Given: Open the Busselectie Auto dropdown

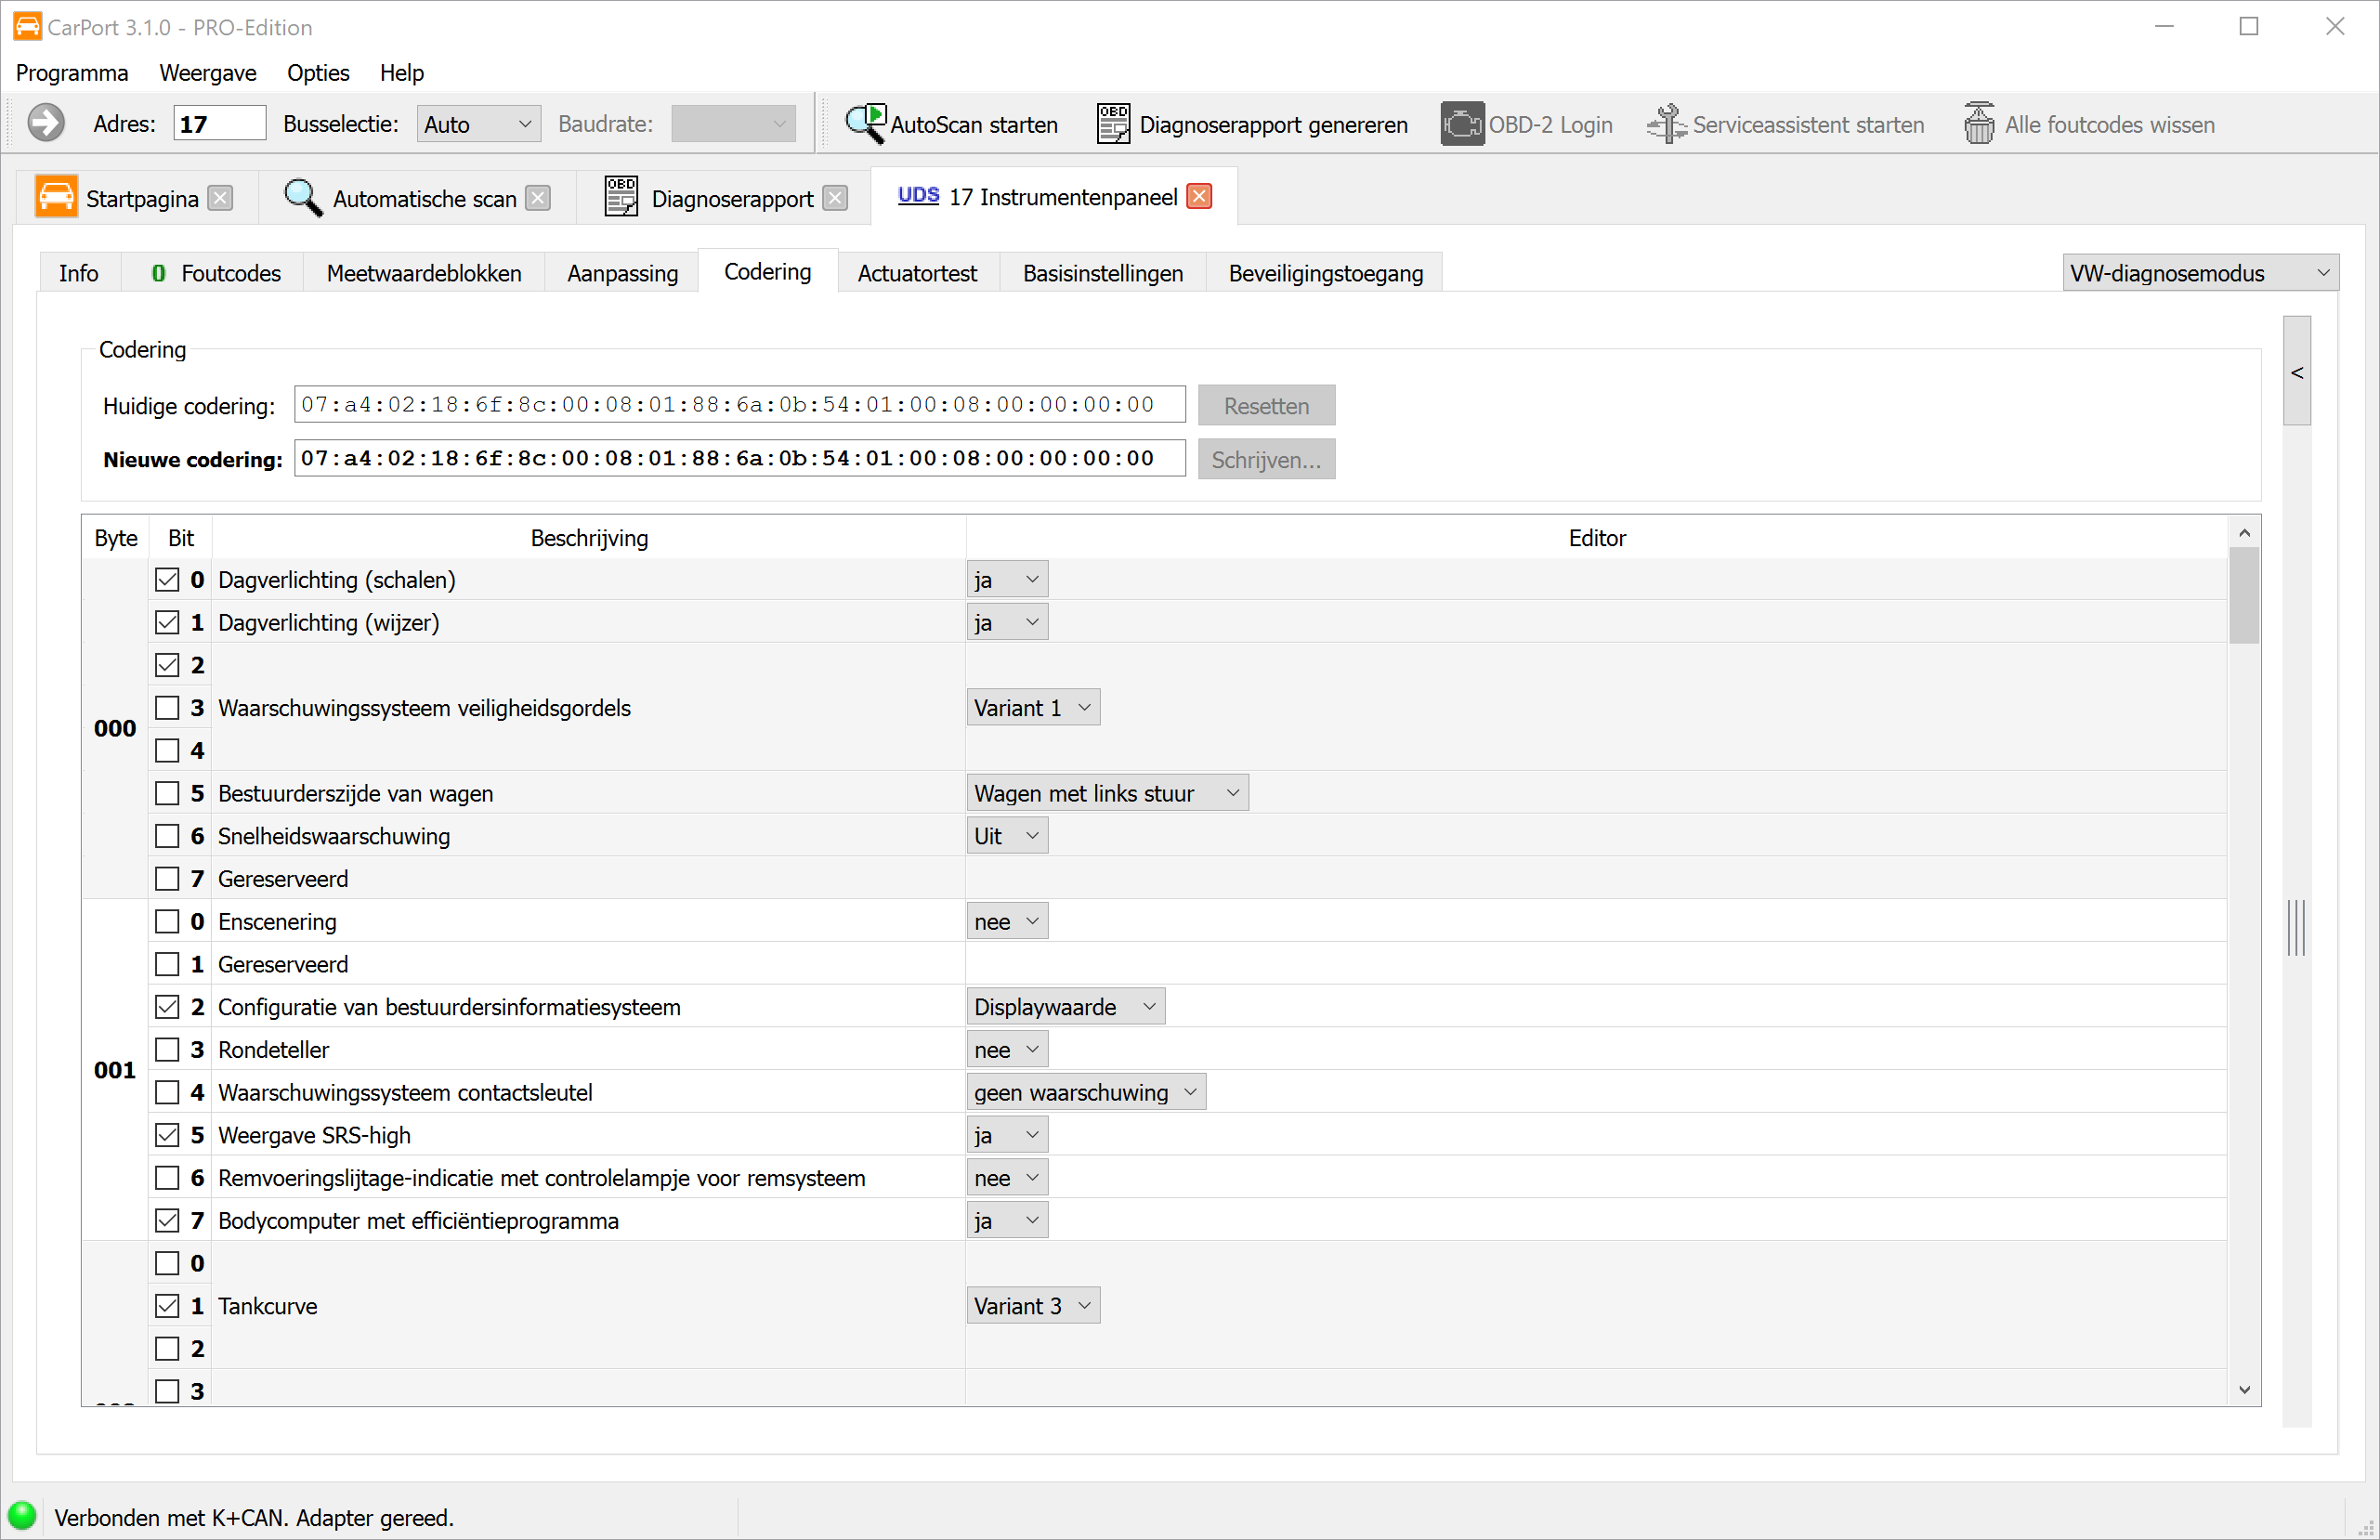Looking at the screenshot, I should (x=478, y=124).
